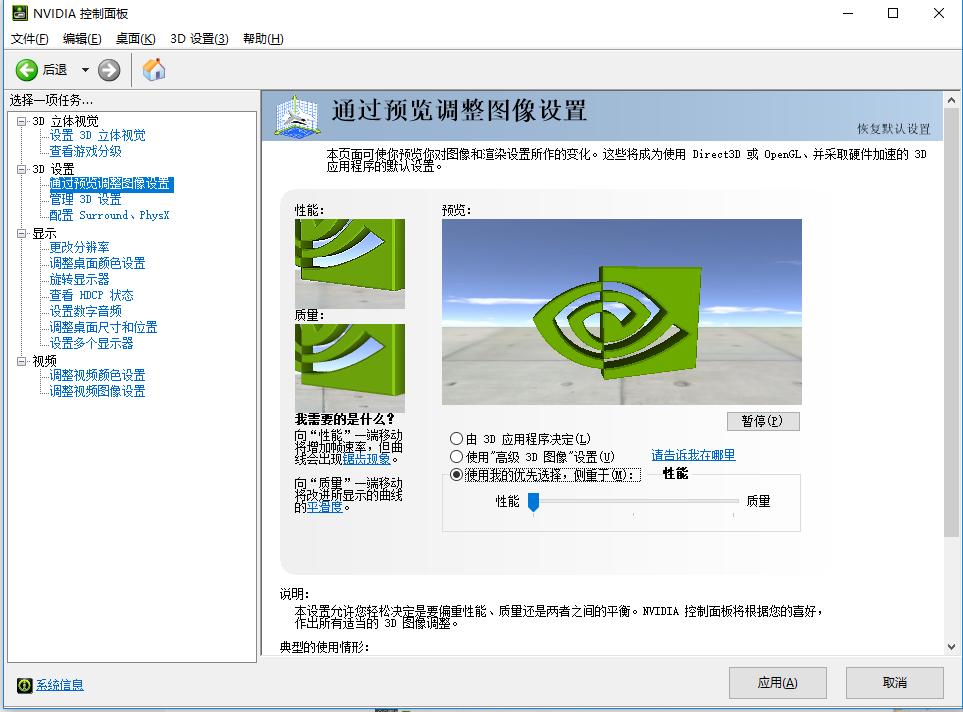Select 使用我的优先选择 option
The image size is (963, 712).
coord(455,474)
